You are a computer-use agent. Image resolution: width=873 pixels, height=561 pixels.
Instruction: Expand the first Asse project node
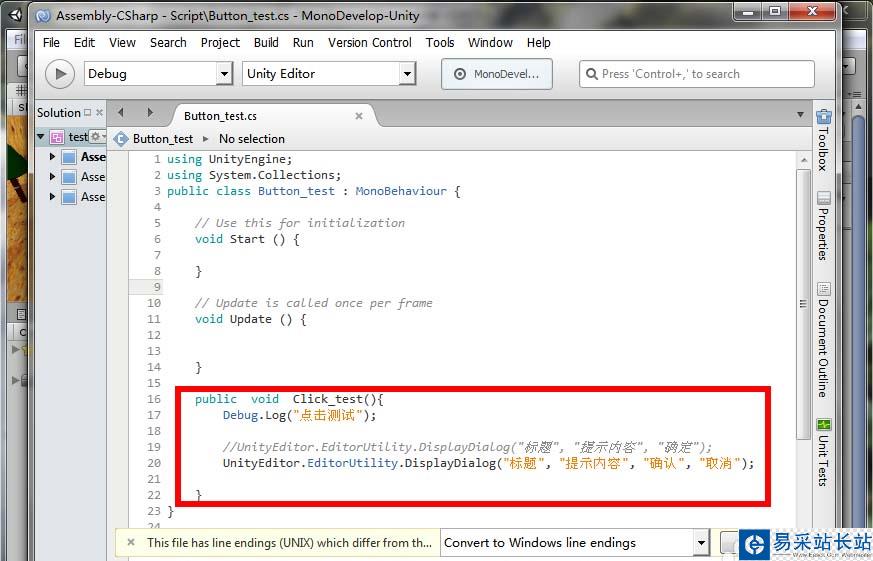tap(52, 157)
